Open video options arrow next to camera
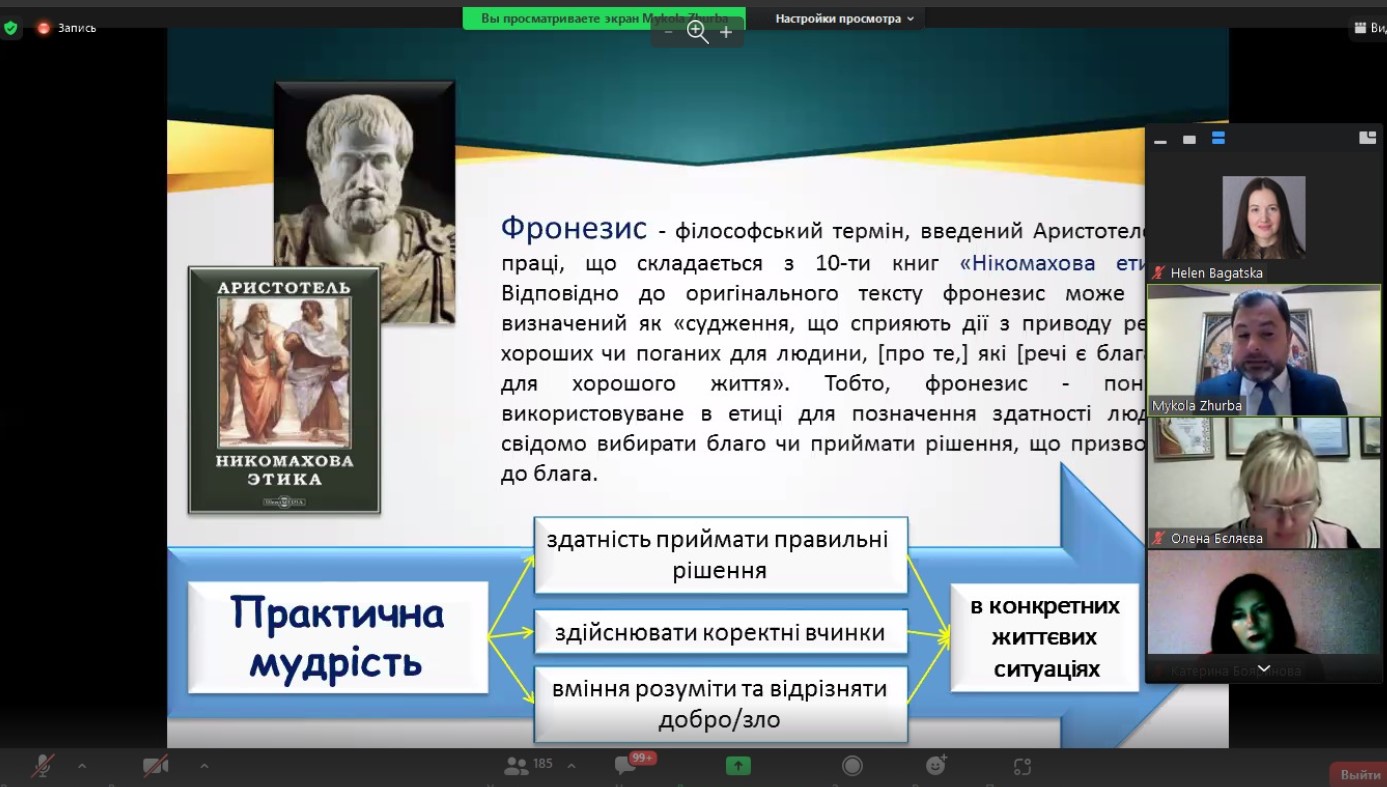Viewport: 1387px width, 787px height. point(204,766)
